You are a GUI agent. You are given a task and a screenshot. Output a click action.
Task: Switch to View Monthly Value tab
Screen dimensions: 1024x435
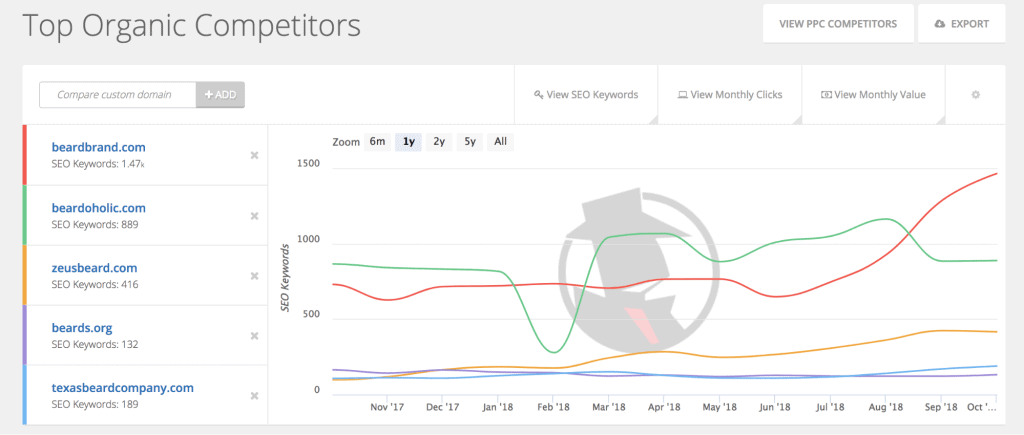873,95
